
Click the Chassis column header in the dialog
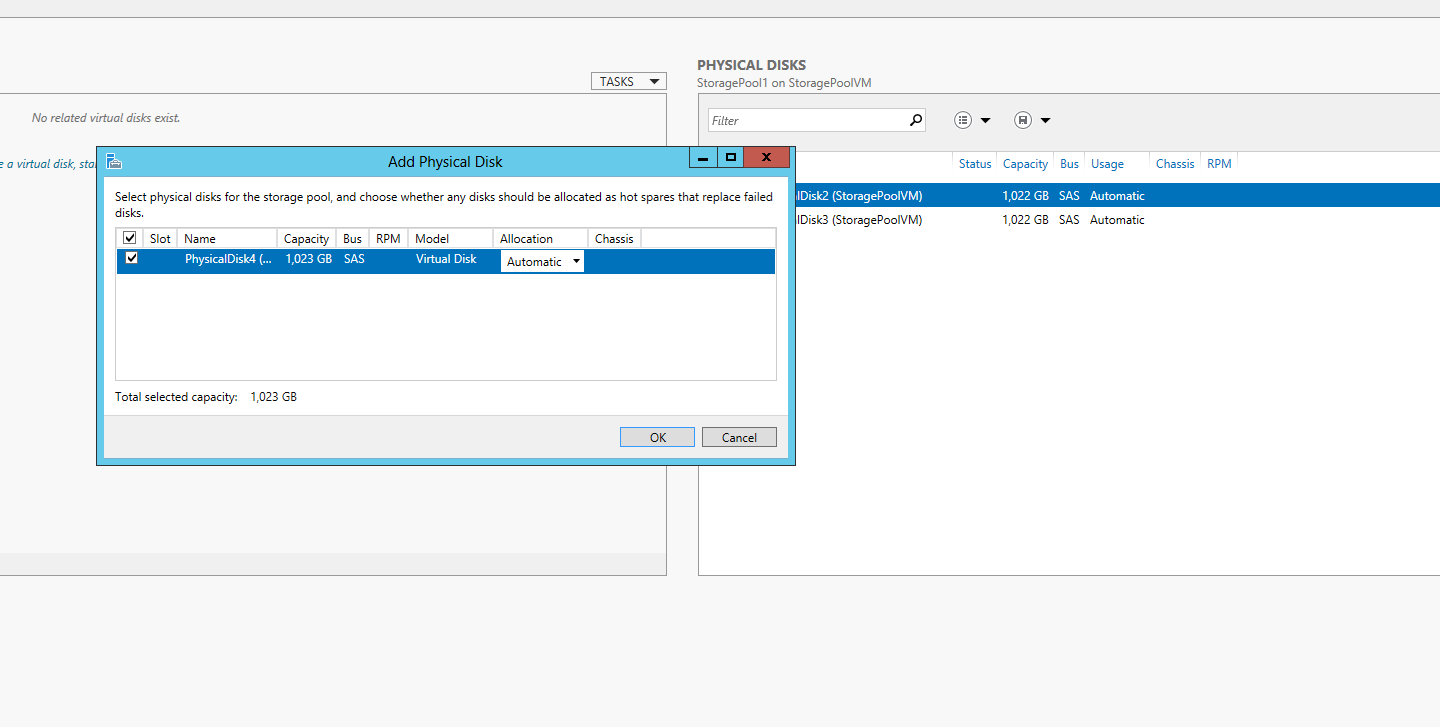(614, 239)
